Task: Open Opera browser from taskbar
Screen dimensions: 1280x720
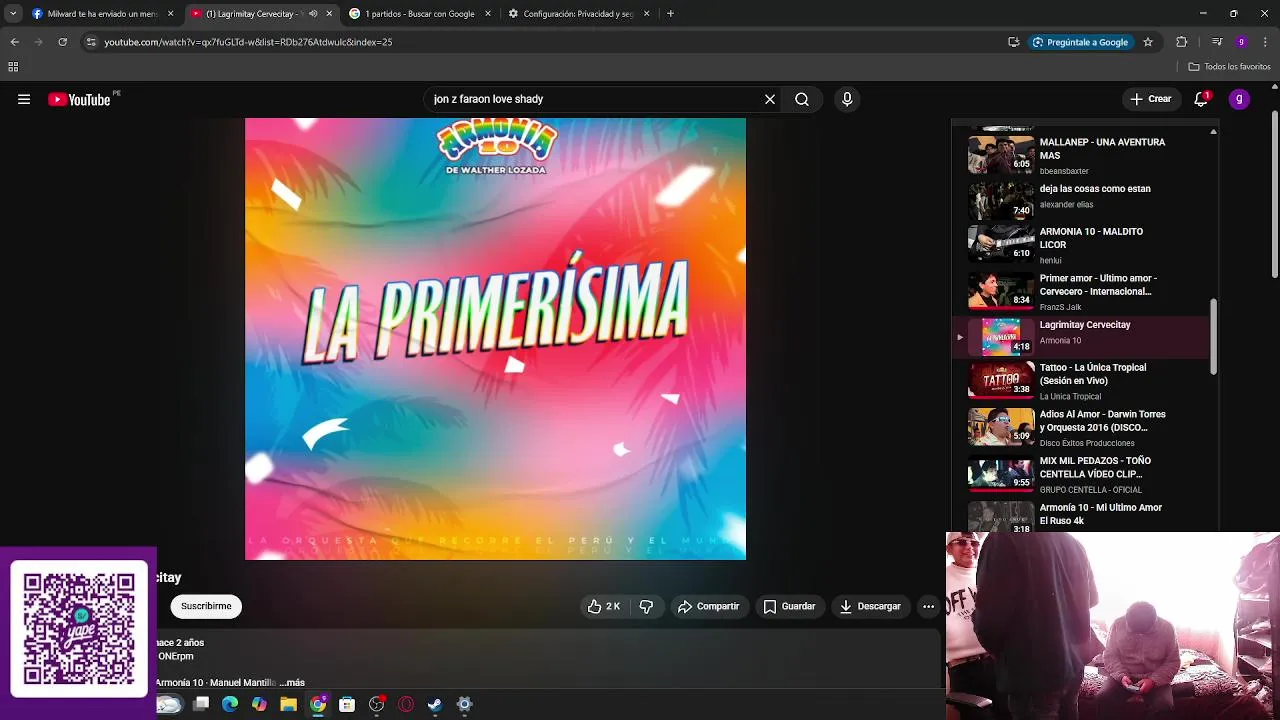Action: pos(406,704)
